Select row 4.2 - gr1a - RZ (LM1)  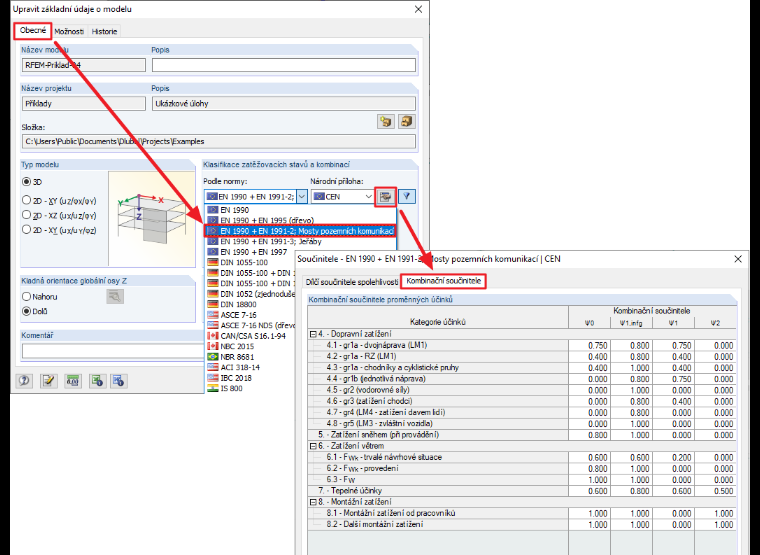(x=522, y=357)
